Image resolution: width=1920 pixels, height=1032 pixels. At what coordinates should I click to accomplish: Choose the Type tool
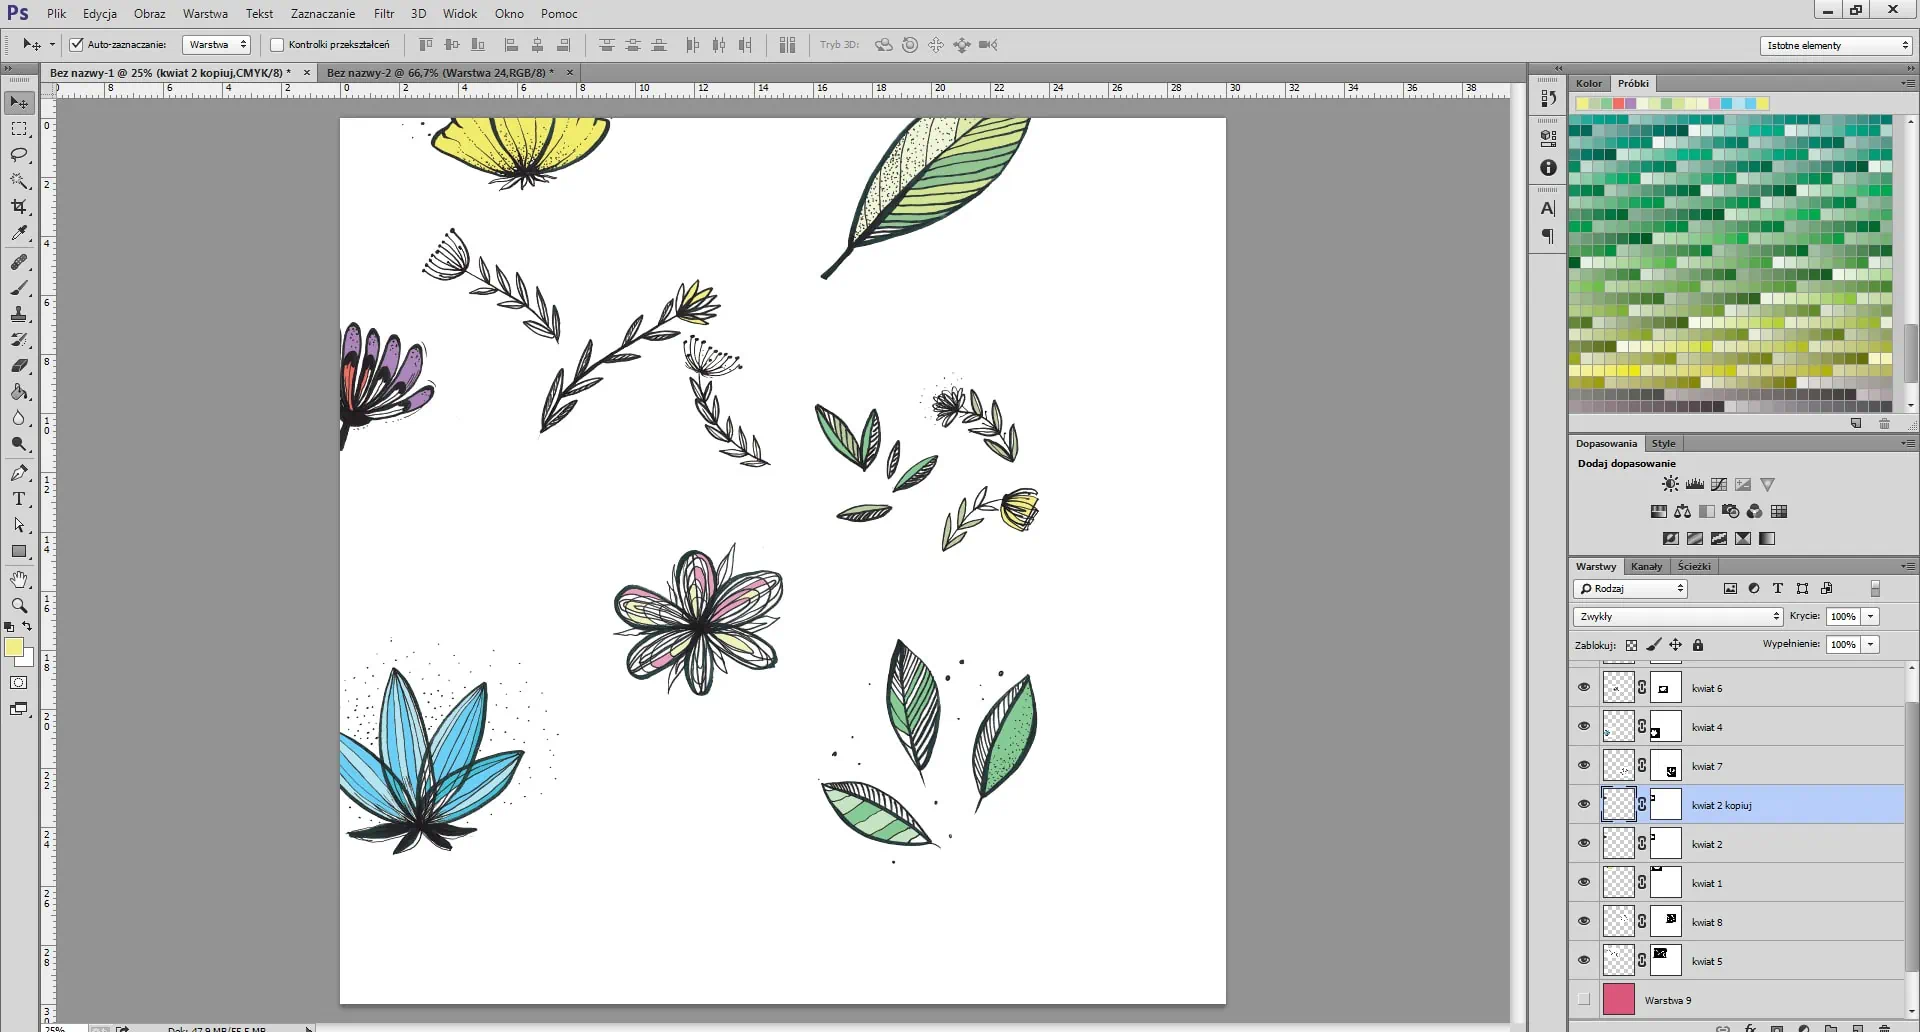coord(19,499)
